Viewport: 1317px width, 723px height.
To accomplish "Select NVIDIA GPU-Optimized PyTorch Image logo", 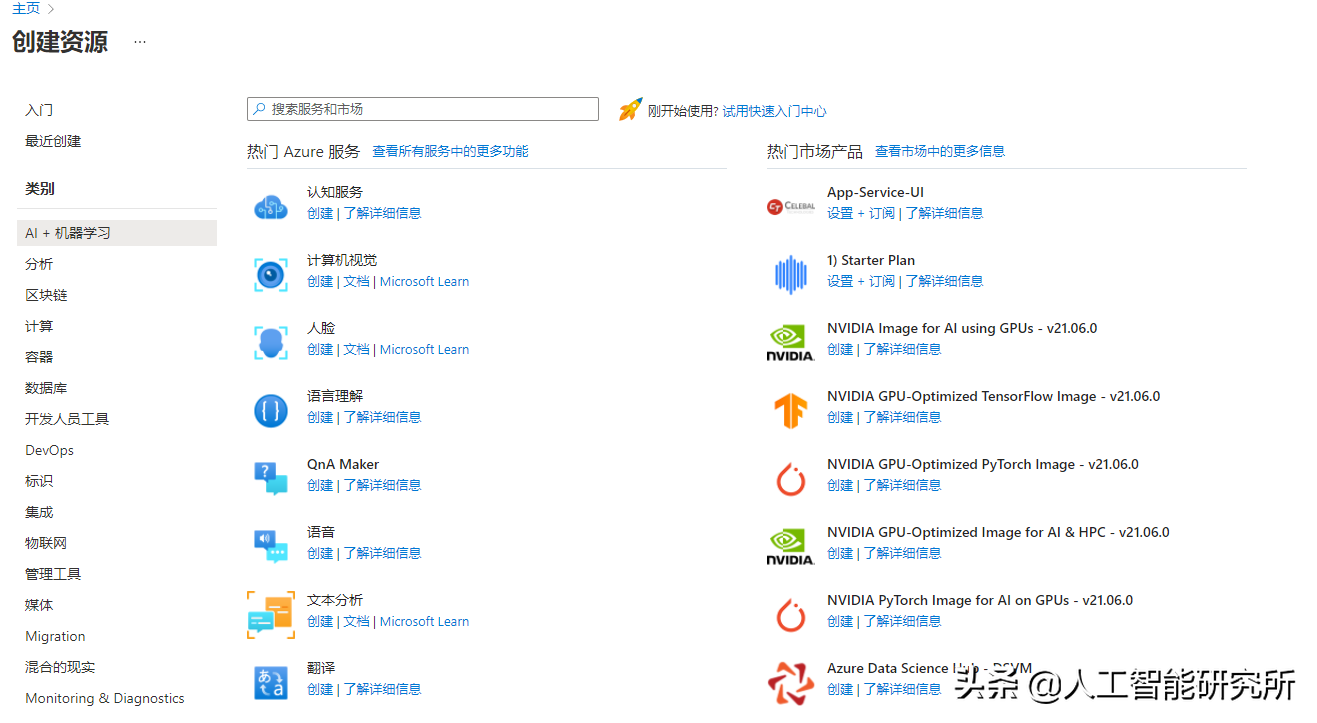I will click(791, 478).
